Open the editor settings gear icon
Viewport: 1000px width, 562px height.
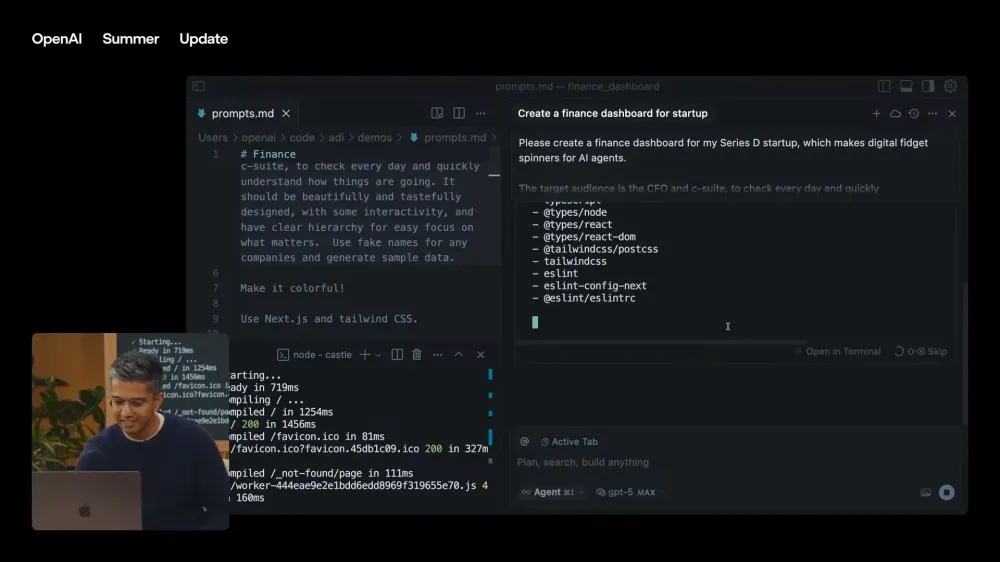click(x=950, y=86)
